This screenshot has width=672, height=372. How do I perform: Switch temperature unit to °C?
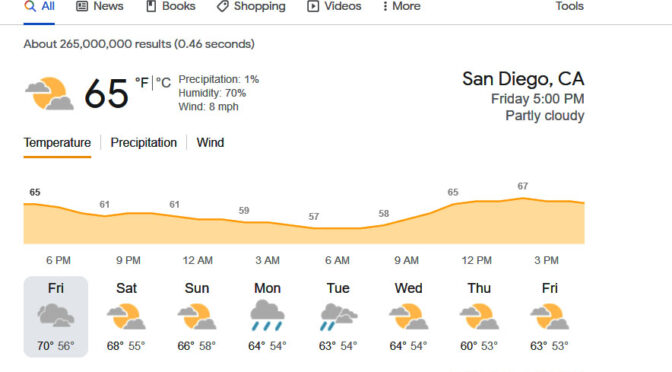163,82
